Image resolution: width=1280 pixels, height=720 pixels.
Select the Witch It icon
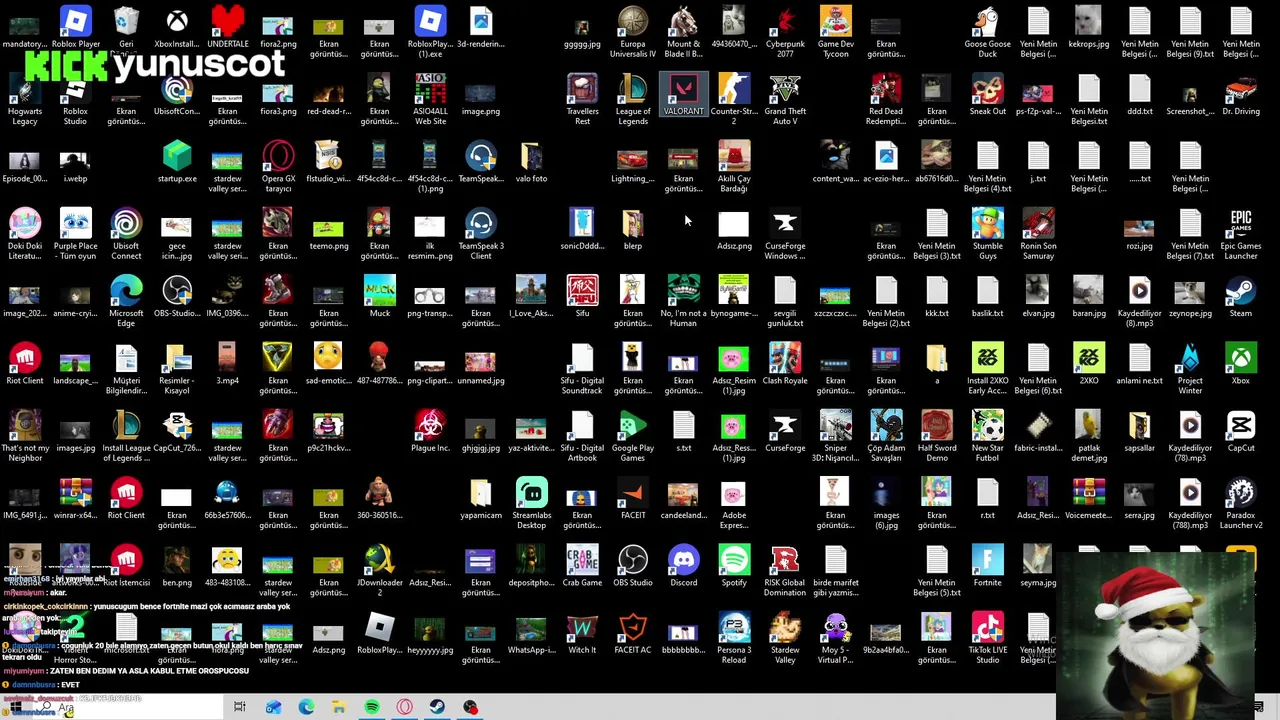[x=582, y=634]
